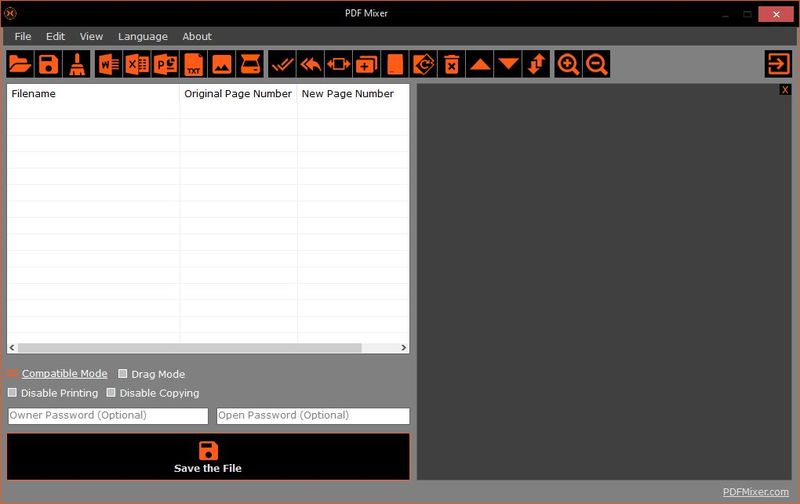The height and width of the screenshot is (504, 800).
Task: Click the scrollbar right arrow
Action: [404, 348]
